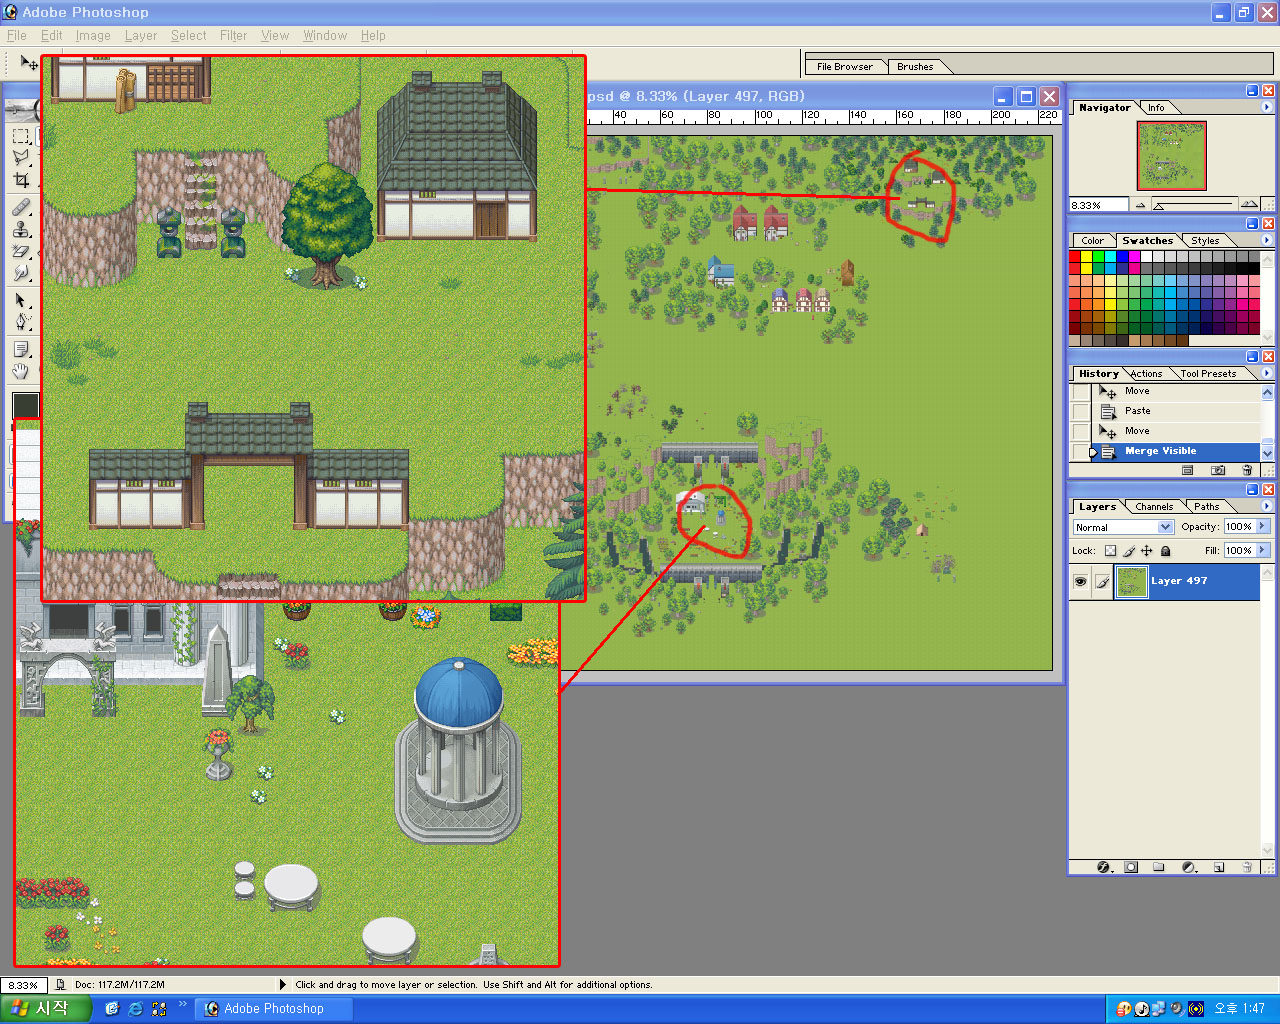Select the Crop tool
The height and width of the screenshot is (1024, 1280).
click(x=21, y=180)
